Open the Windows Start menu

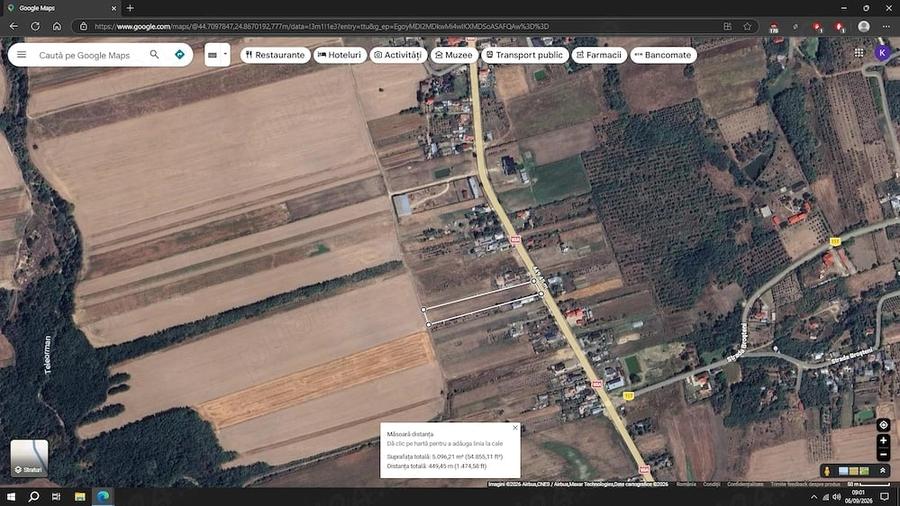[11, 496]
